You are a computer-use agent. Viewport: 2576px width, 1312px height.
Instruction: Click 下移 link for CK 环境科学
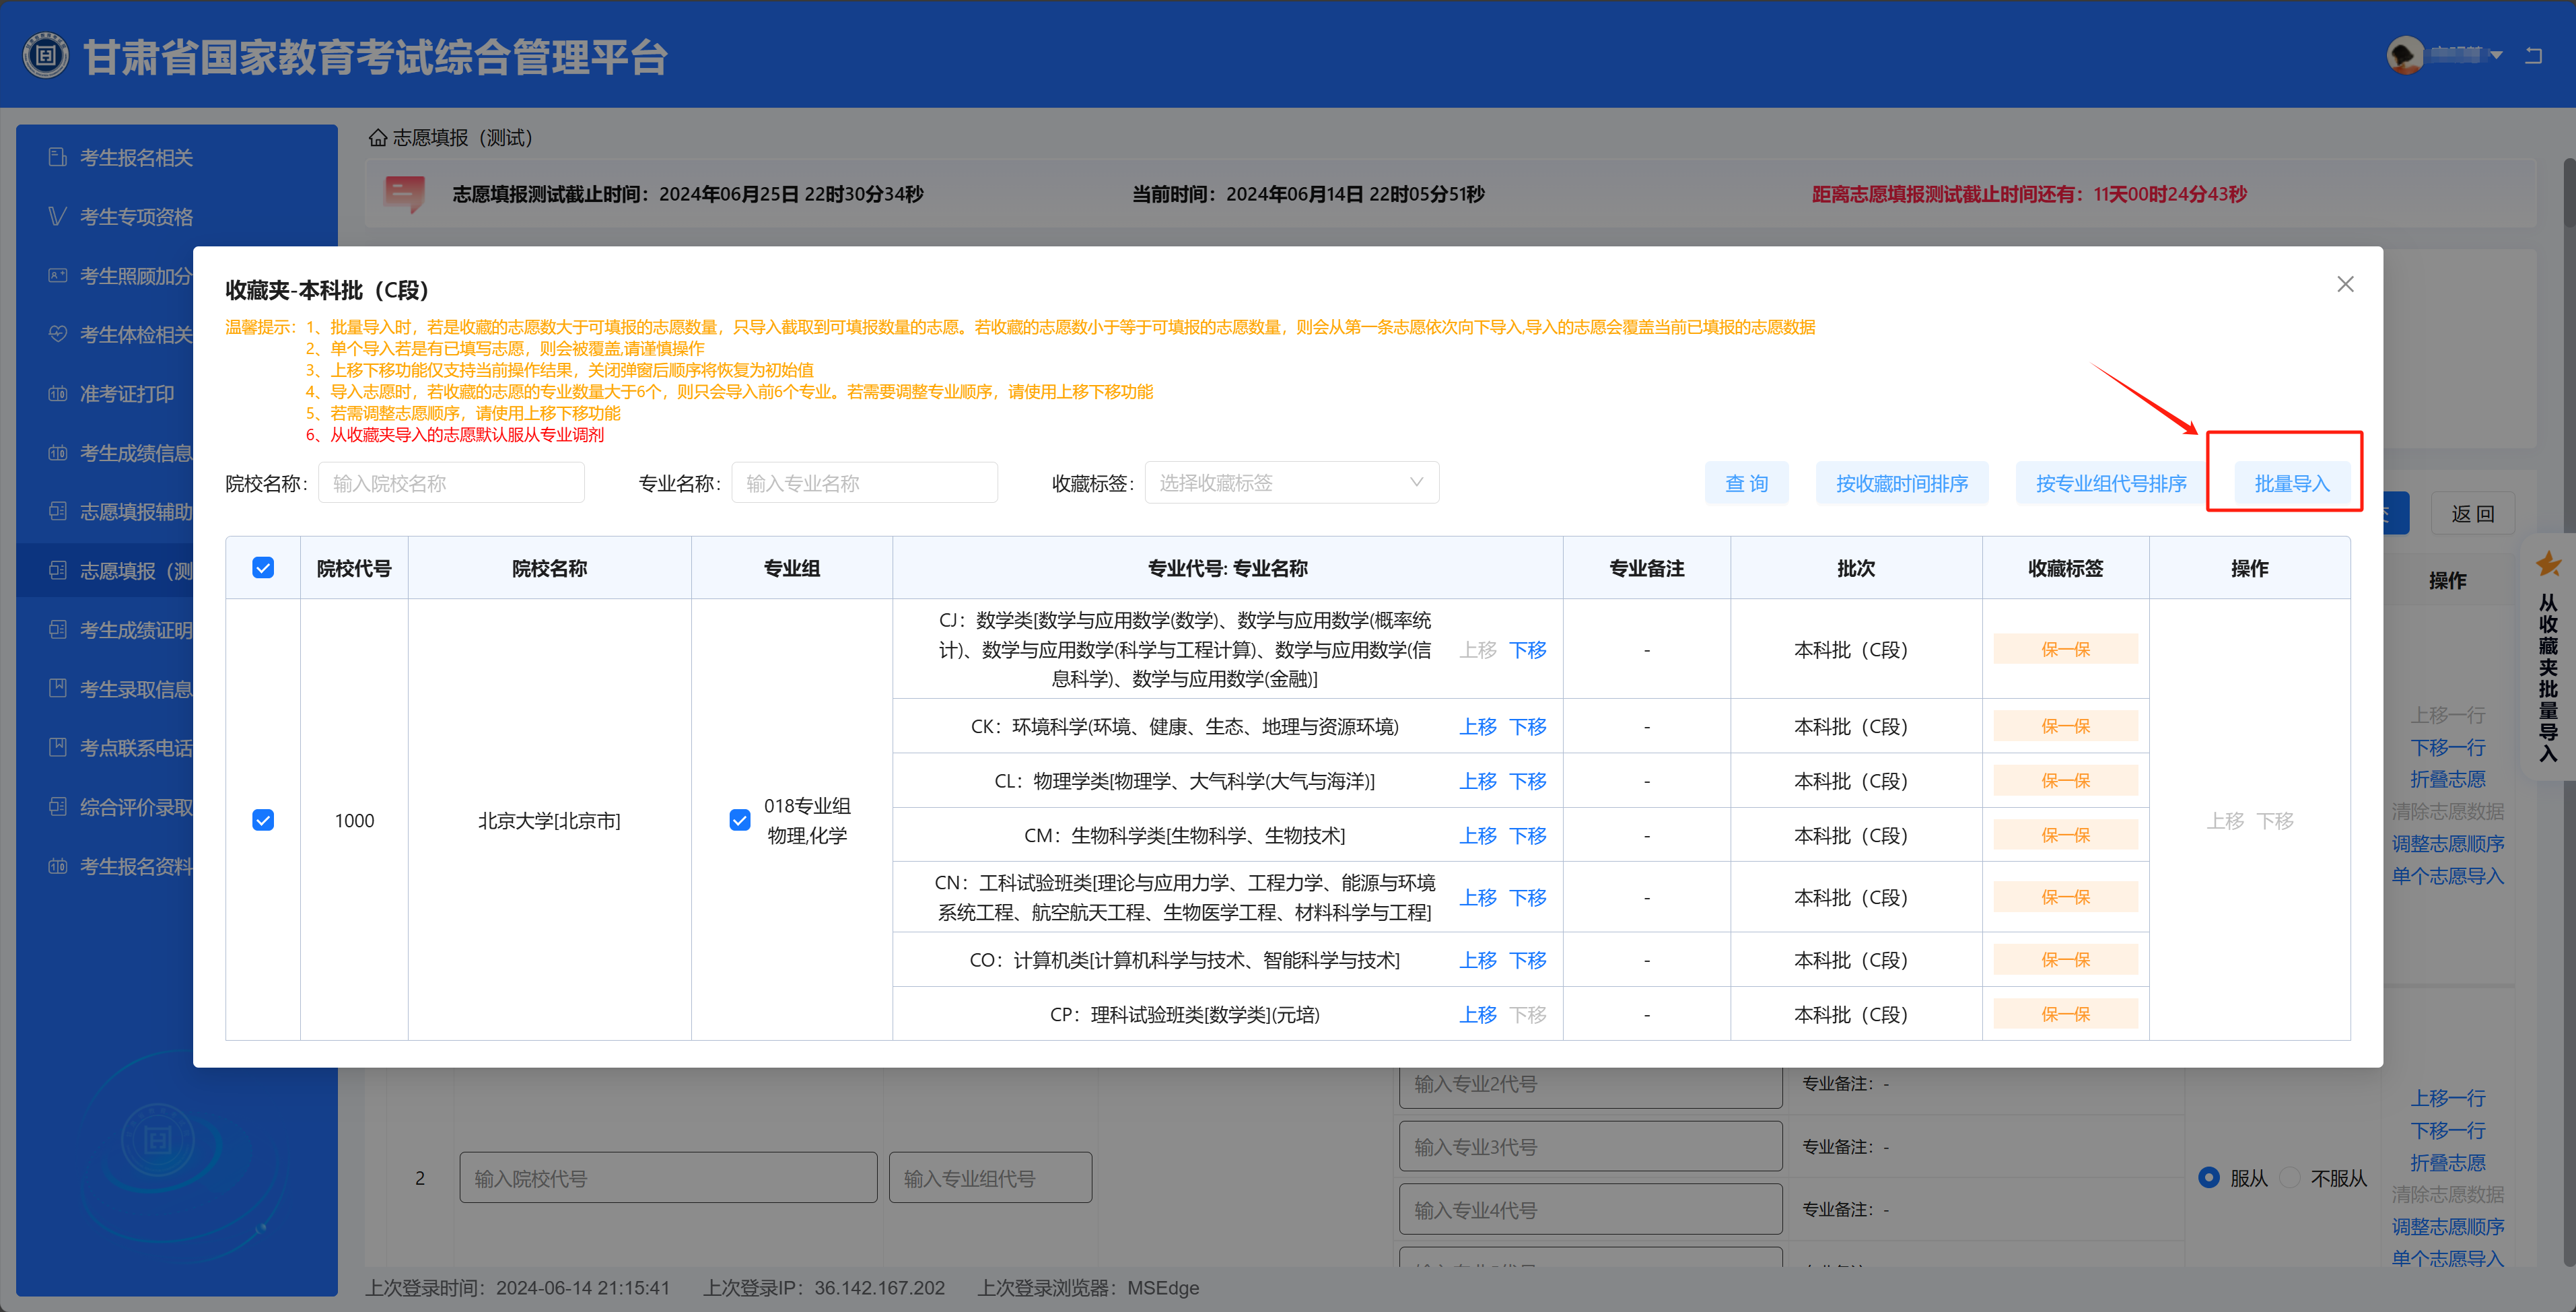pos(1527,727)
